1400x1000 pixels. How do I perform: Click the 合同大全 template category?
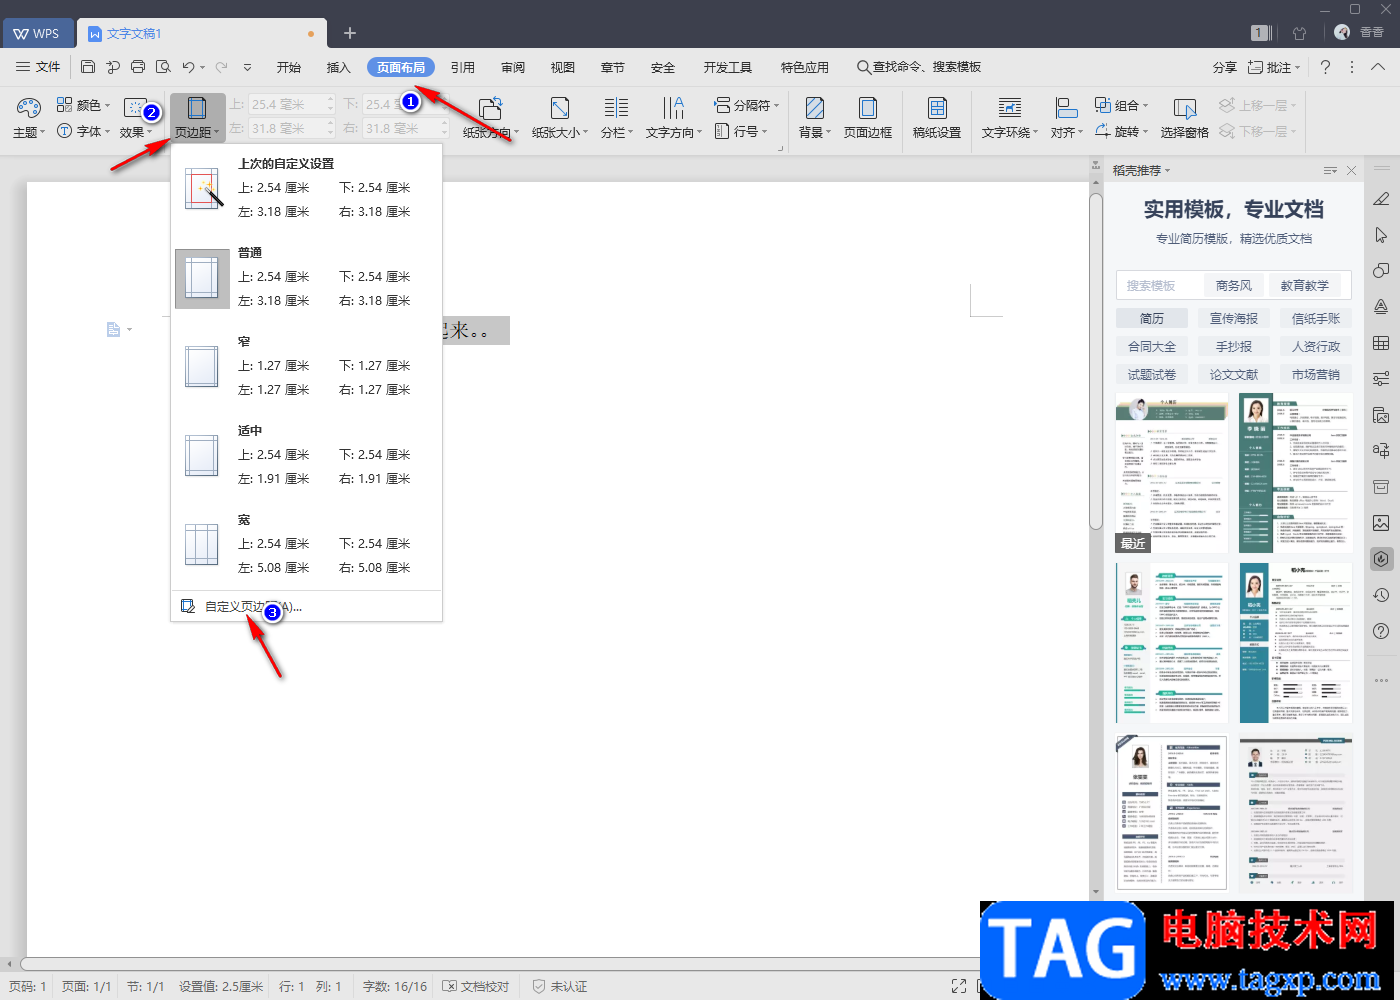[x=1152, y=346]
